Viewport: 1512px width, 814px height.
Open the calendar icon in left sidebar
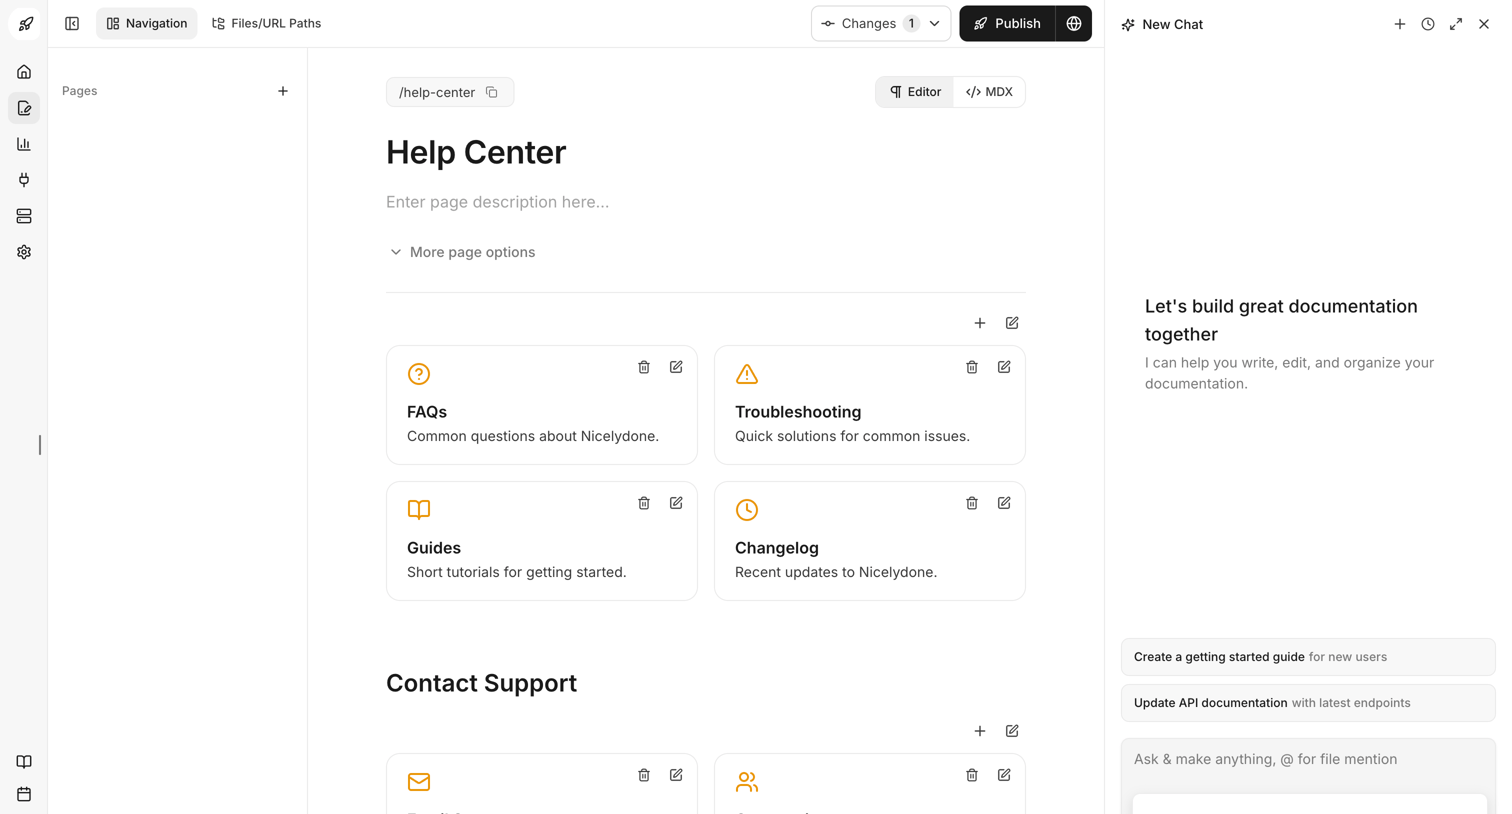(x=24, y=794)
